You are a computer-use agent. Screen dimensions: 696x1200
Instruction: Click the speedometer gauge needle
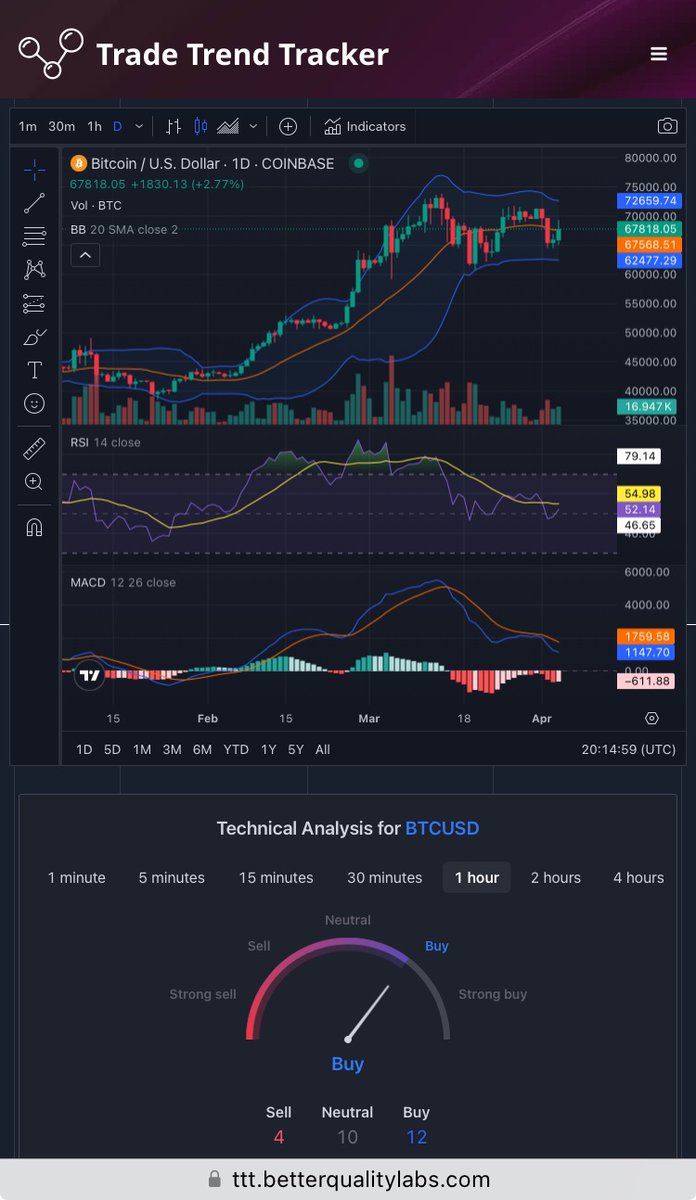(x=368, y=1013)
